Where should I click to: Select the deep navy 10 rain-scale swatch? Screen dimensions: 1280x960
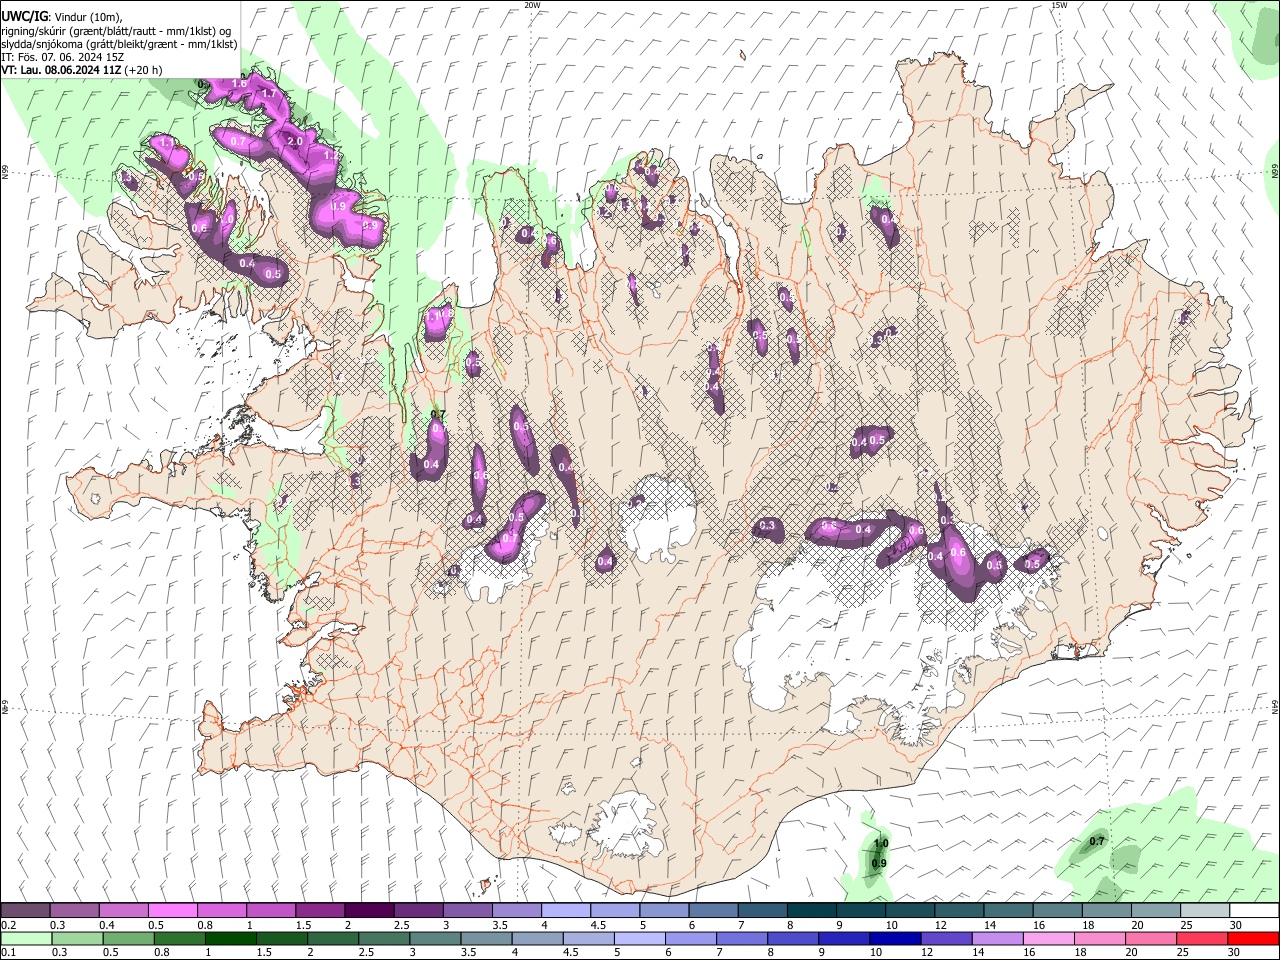click(x=894, y=938)
